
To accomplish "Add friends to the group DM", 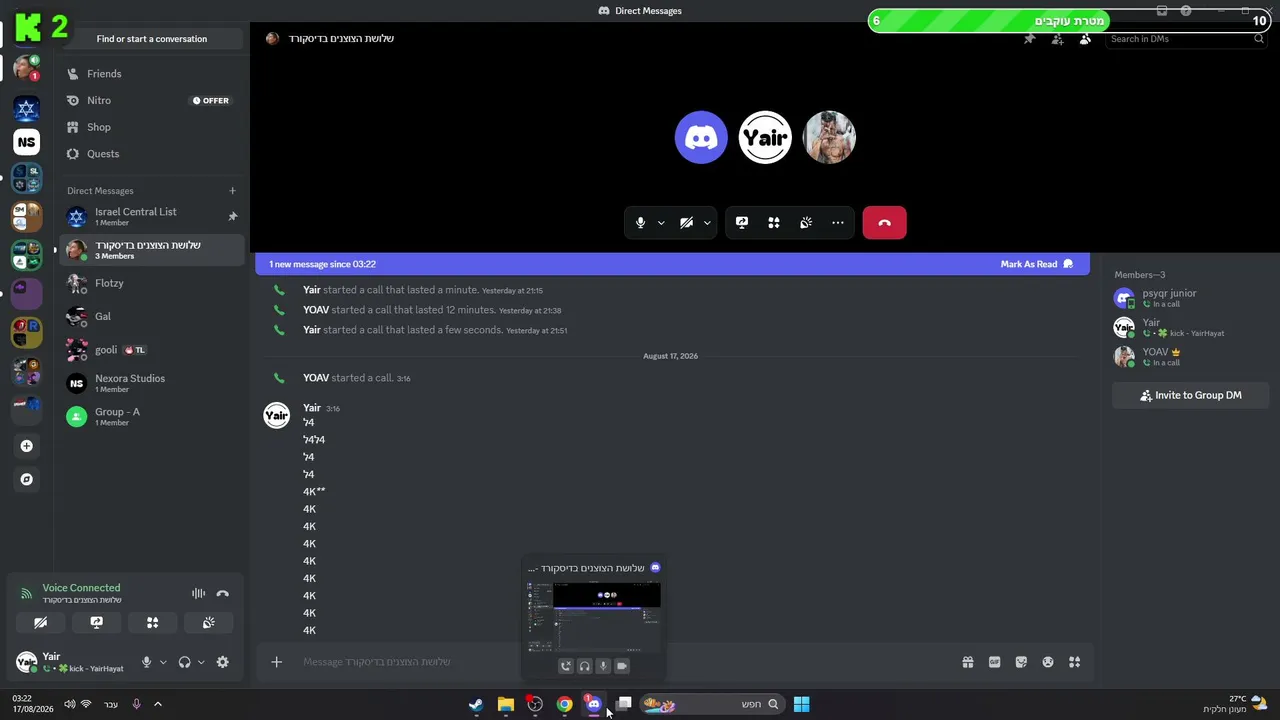I will (1057, 39).
